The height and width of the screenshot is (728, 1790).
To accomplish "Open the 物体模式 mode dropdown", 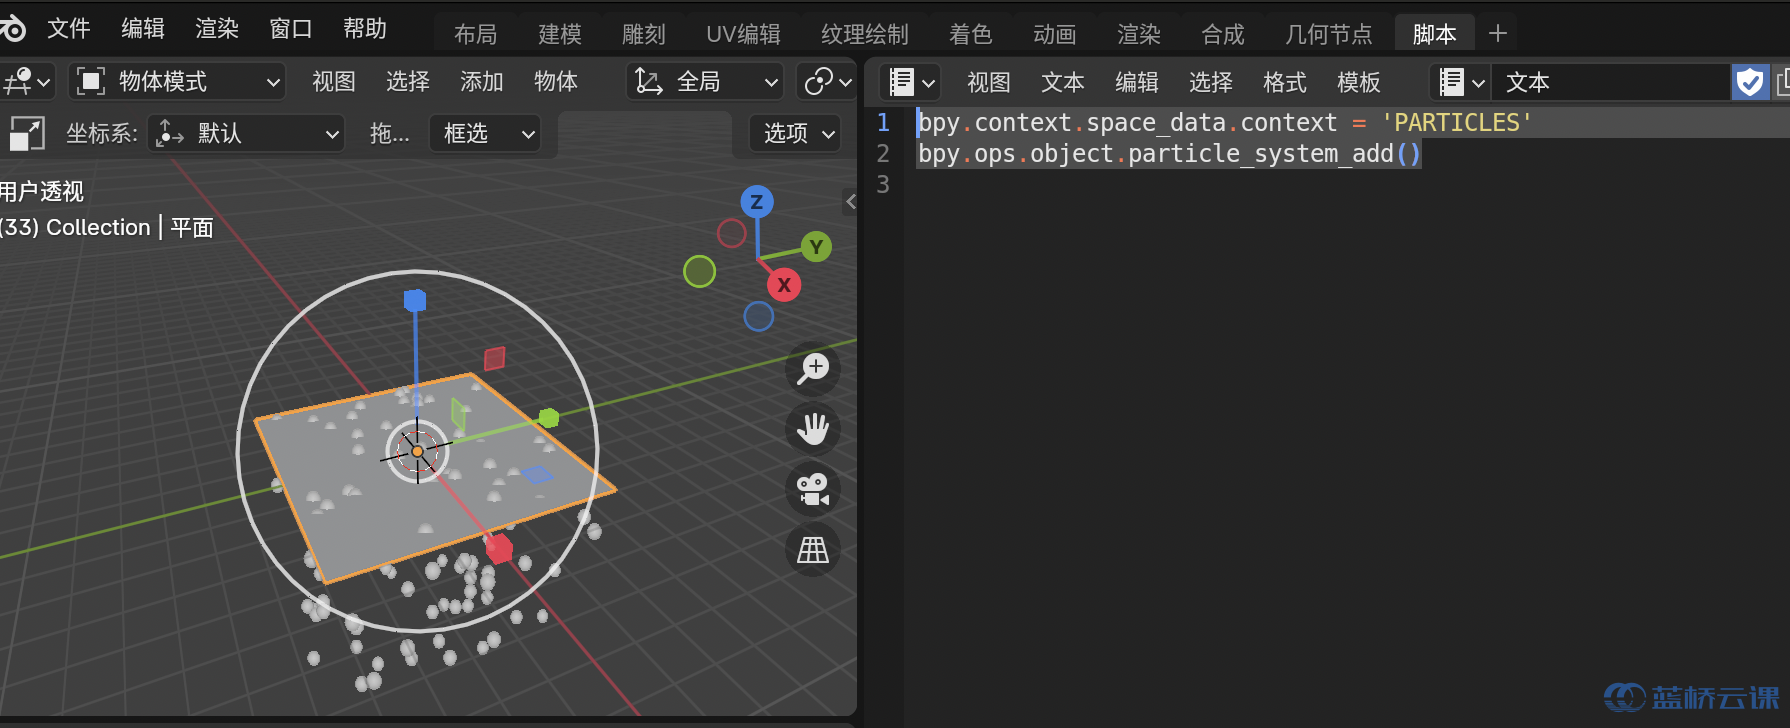I will pyautogui.click(x=178, y=82).
